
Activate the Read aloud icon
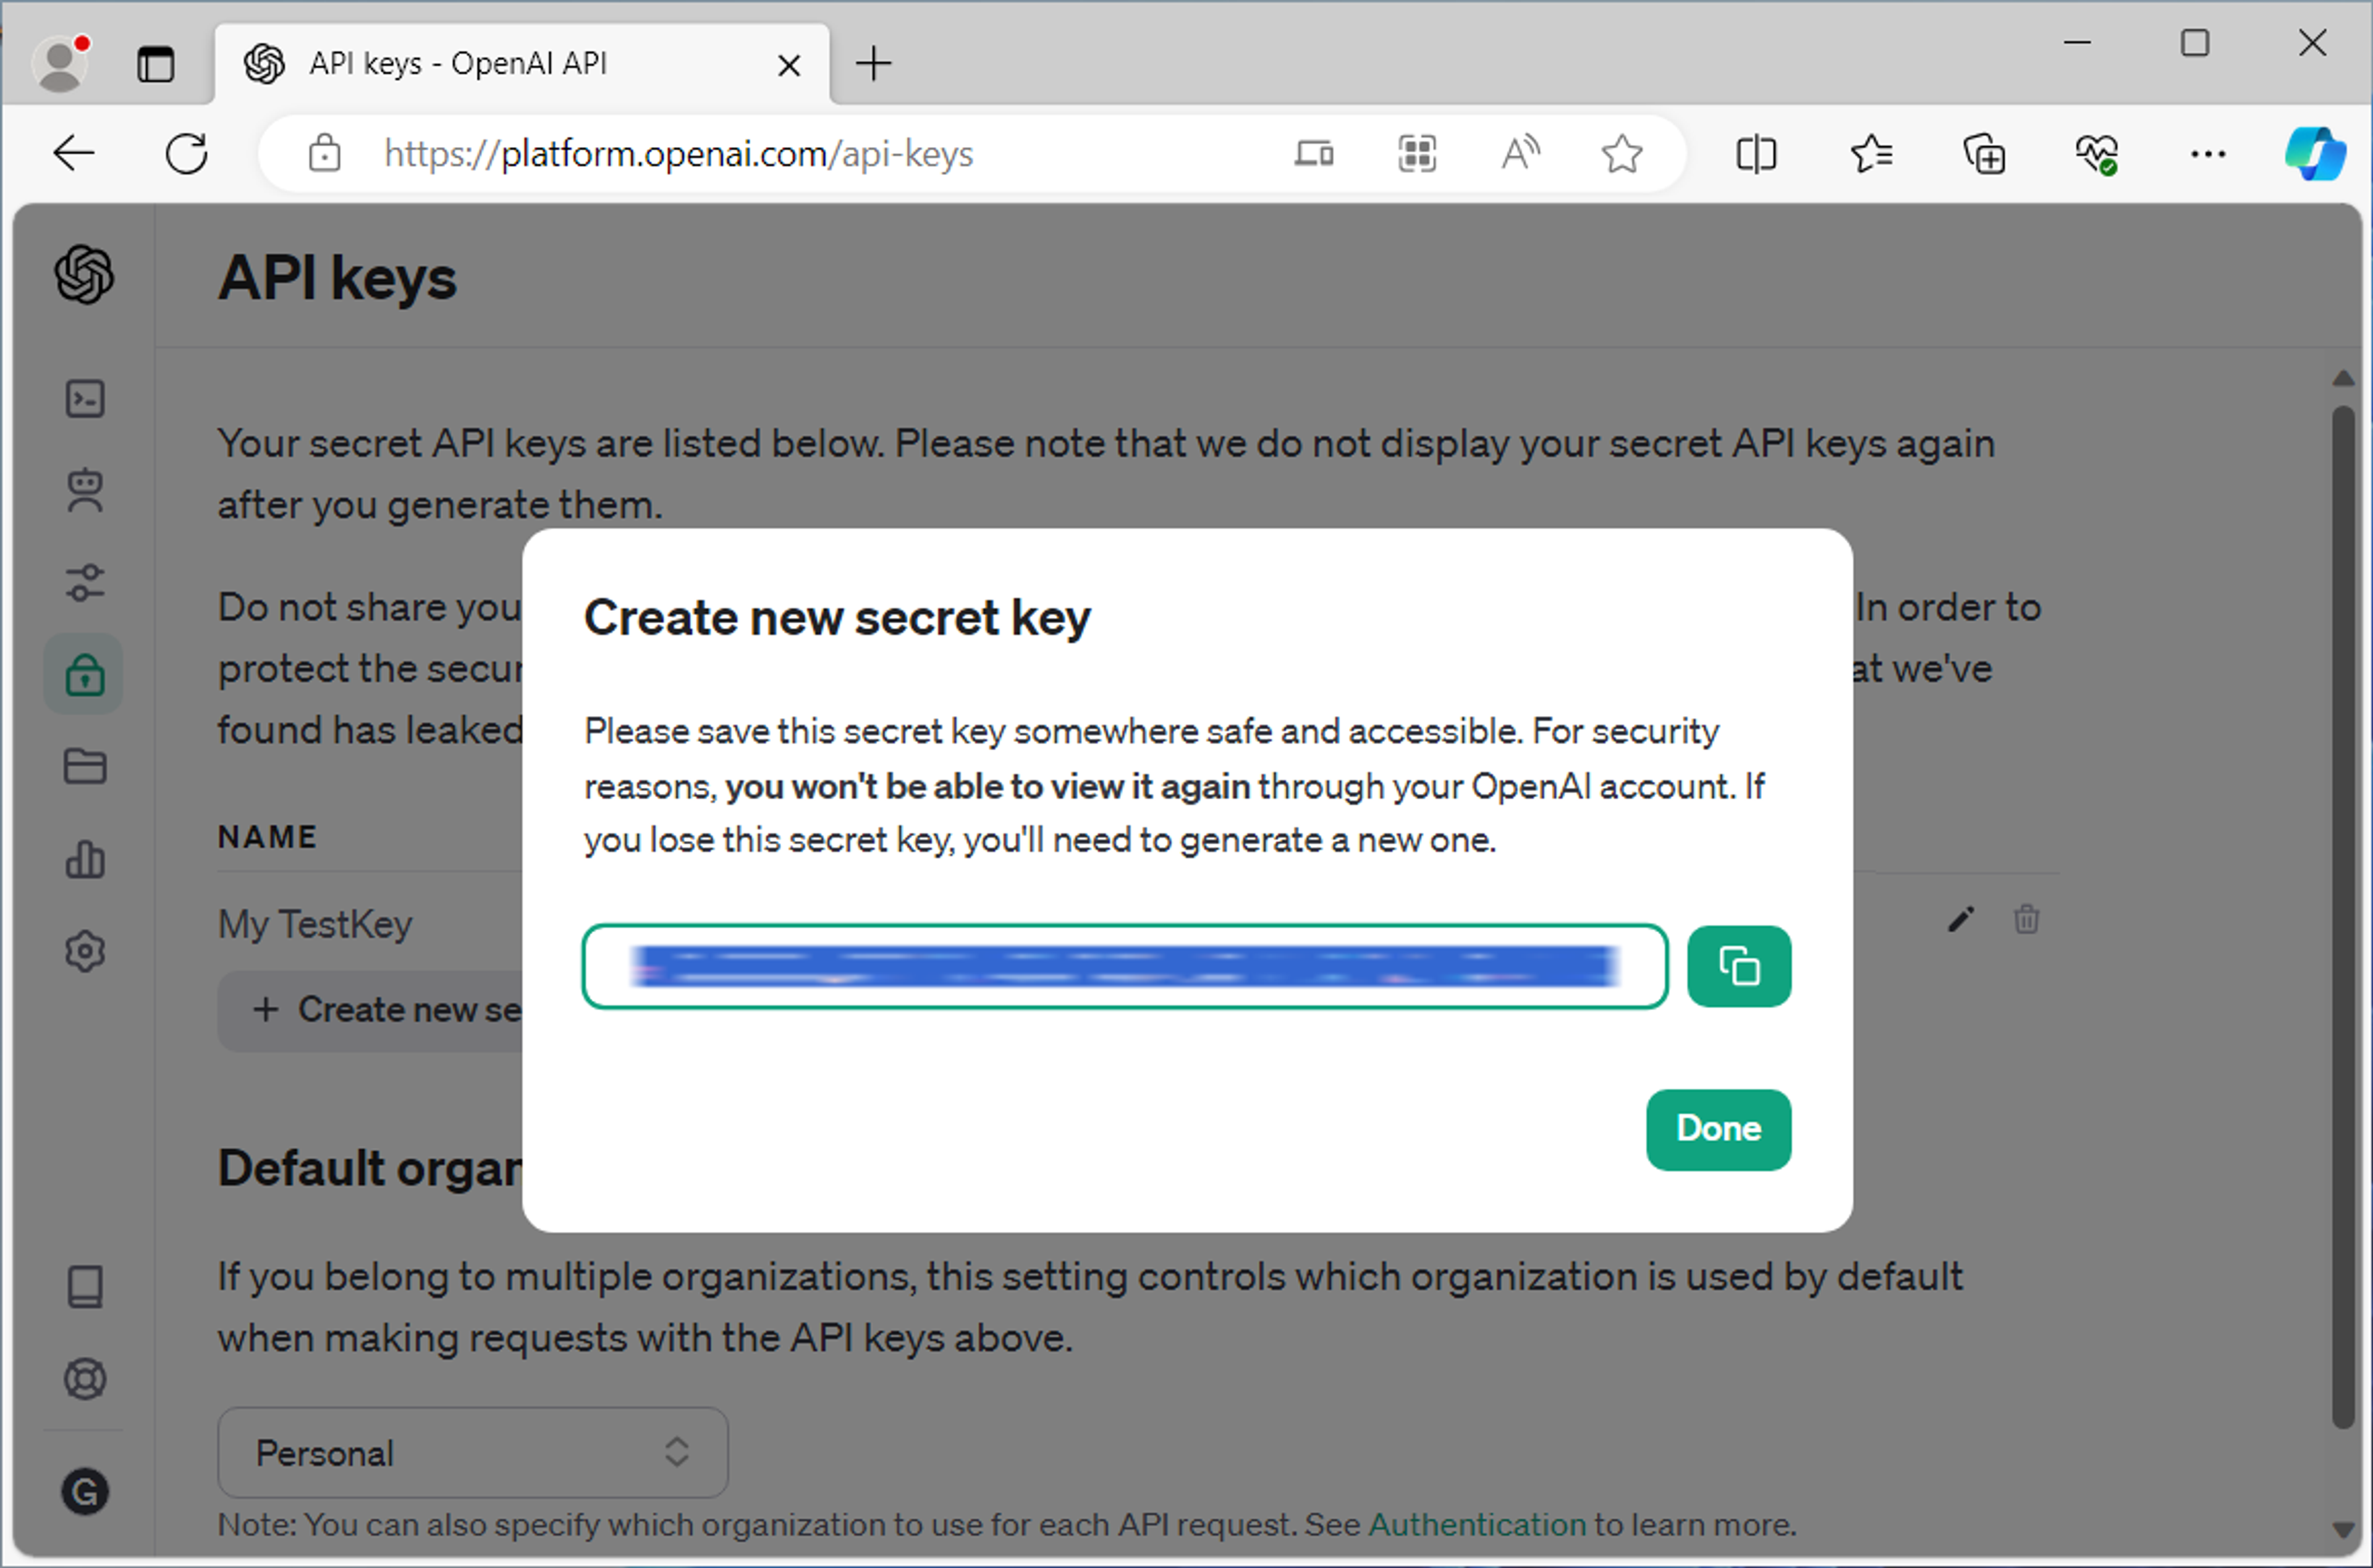pos(1520,154)
